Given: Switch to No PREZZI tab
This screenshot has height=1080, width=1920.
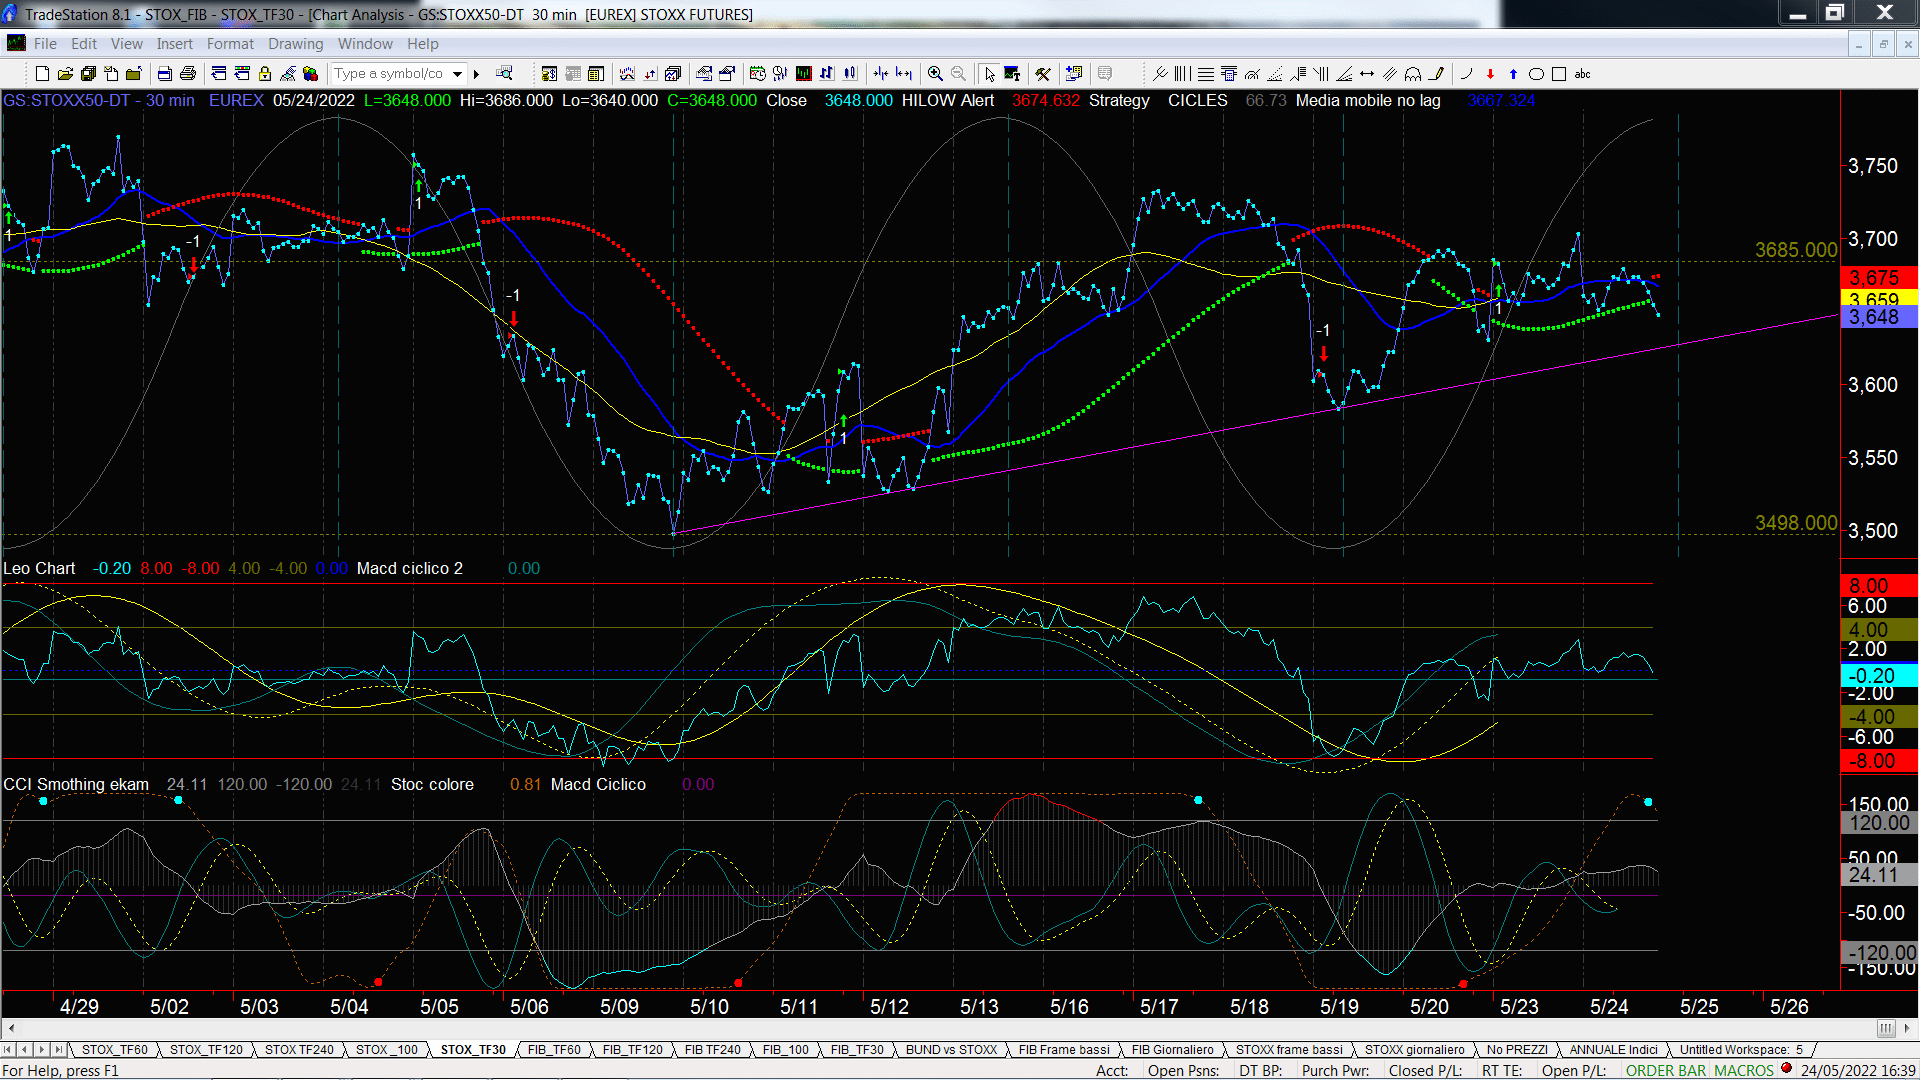Looking at the screenshot, I should 1517,1050.
